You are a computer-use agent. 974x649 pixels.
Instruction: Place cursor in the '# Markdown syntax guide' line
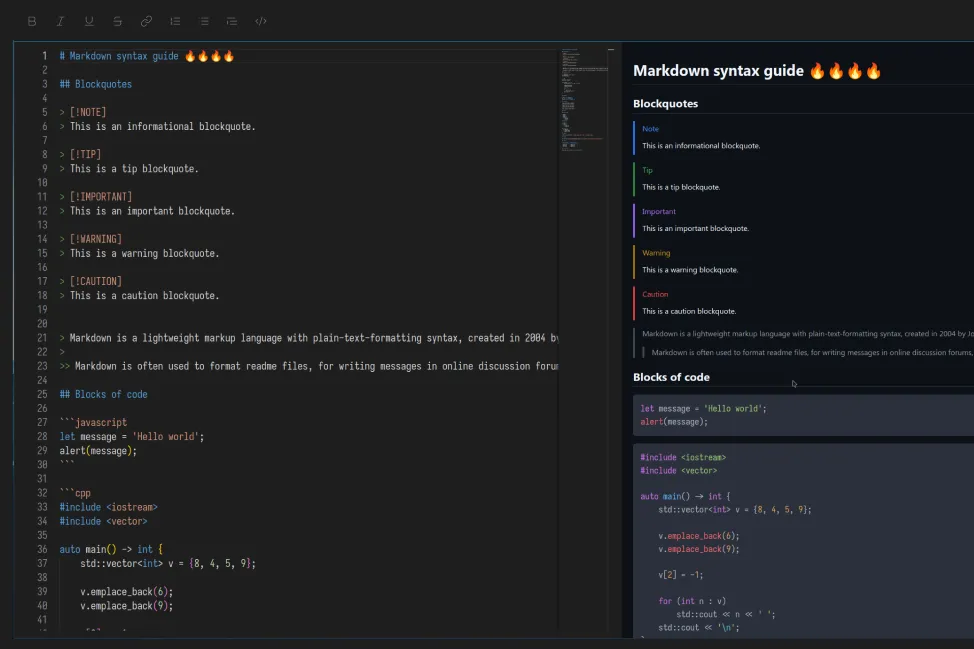(x=140, y=55)
